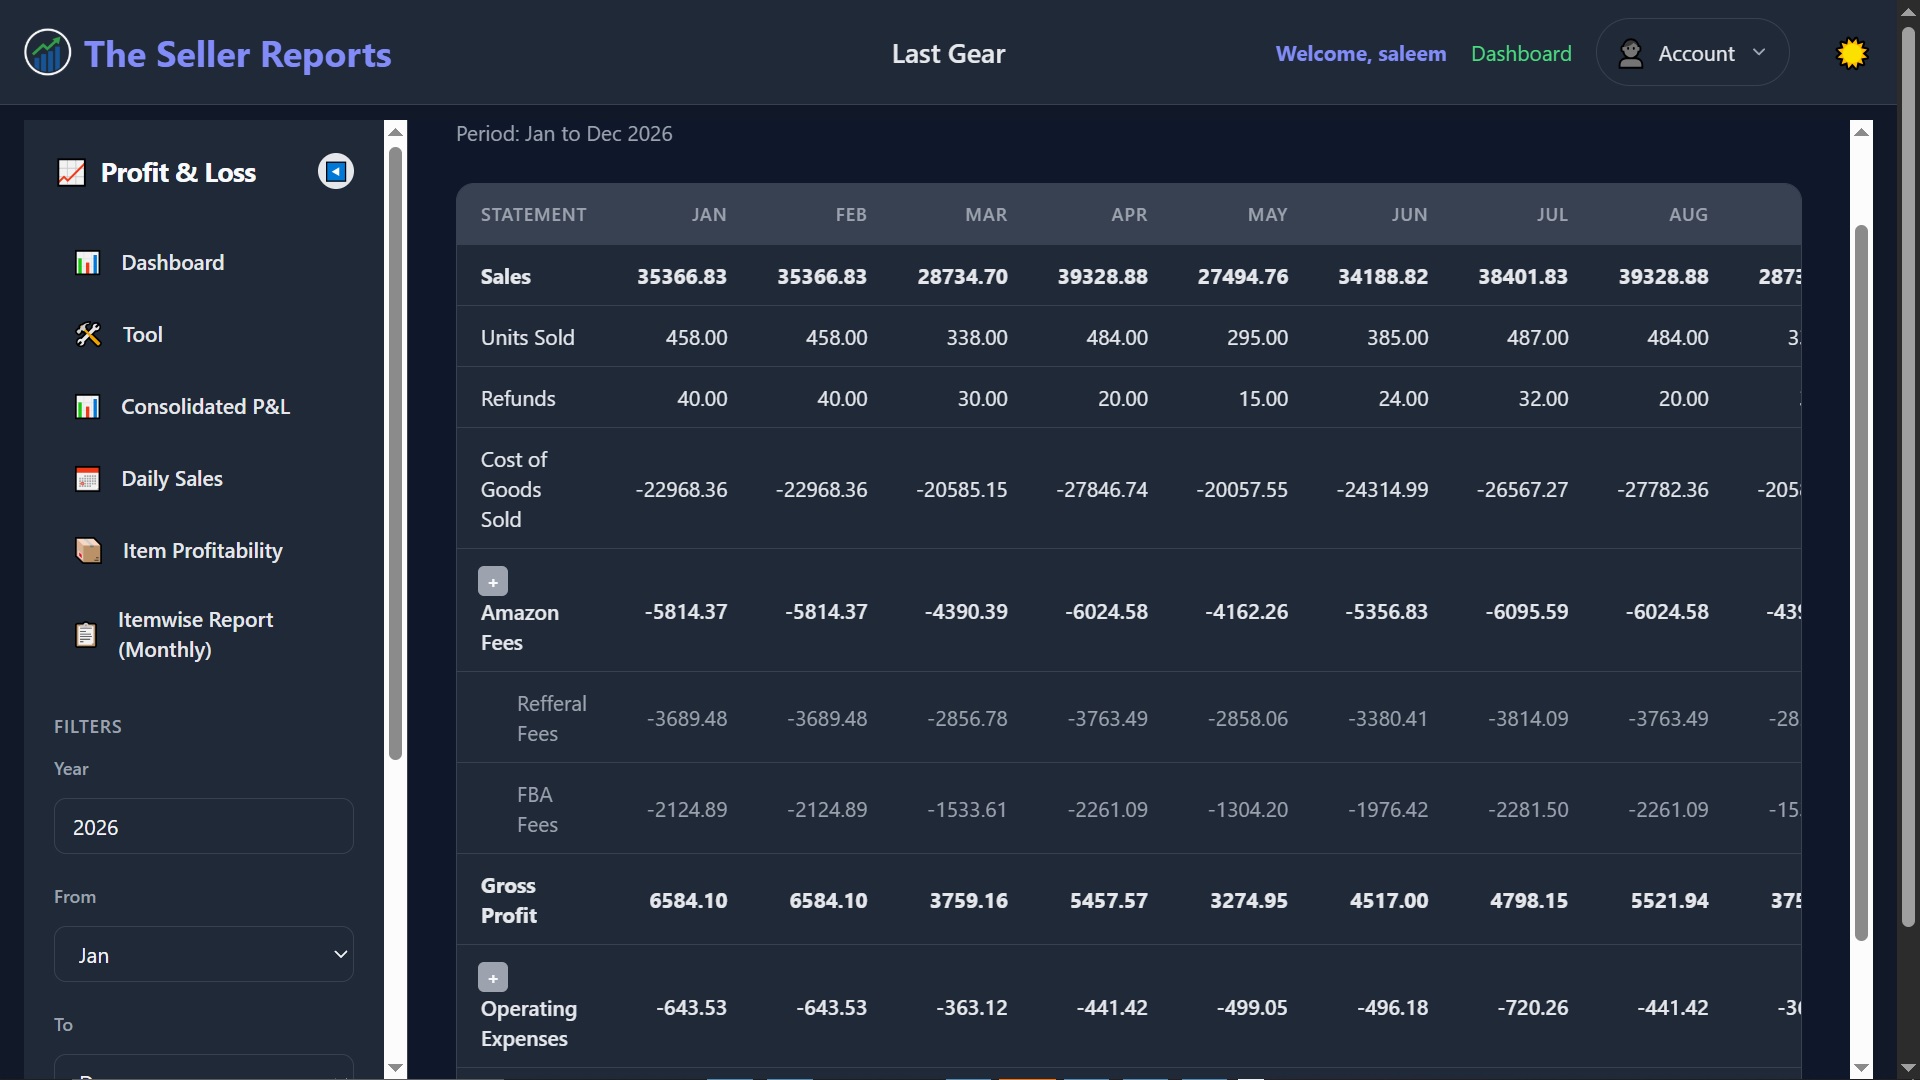1920x1080 pixels.
Task: Click the Cost of Goods Sold label
Action: tap(514, 489)
